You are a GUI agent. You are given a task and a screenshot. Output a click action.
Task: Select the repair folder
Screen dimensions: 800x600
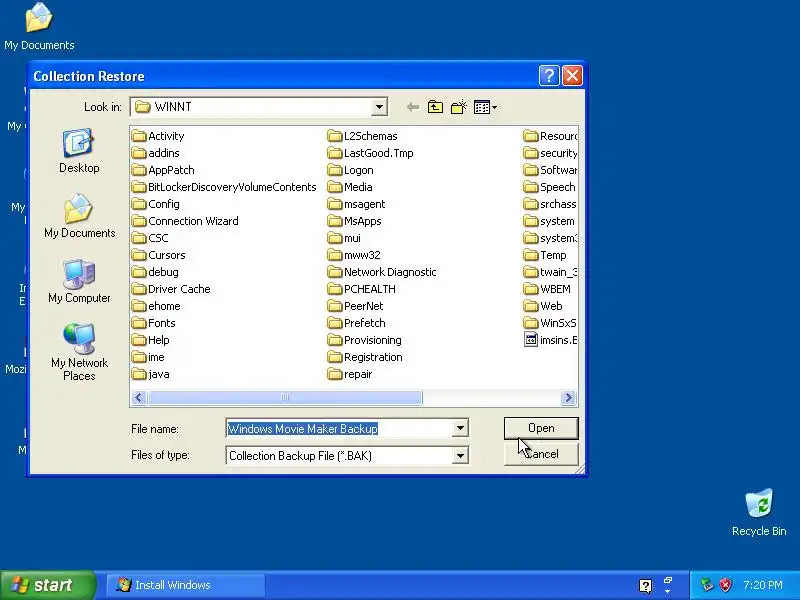350,374
